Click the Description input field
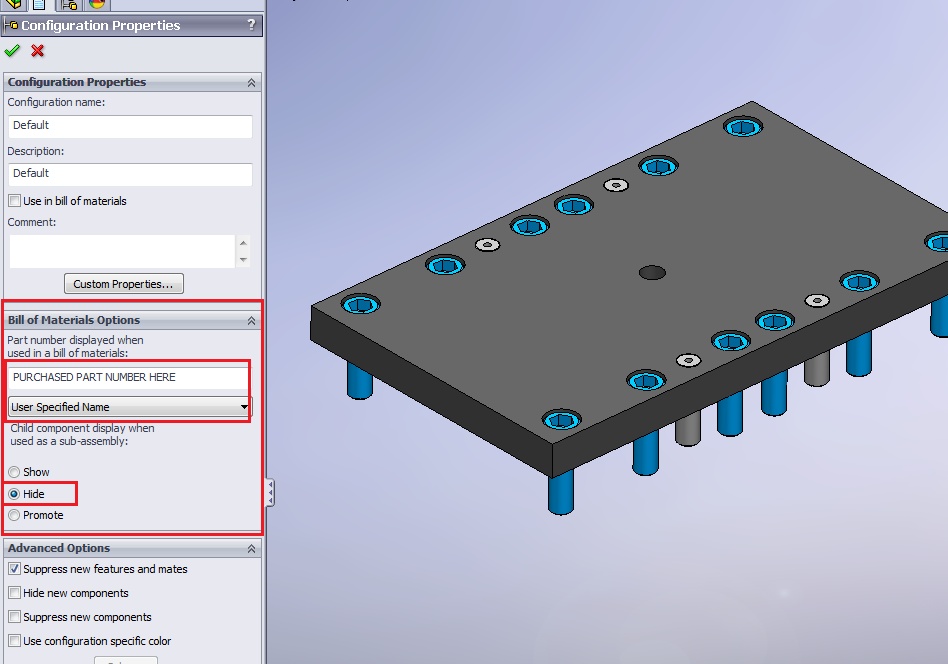The image size is (948, 664). 130,174
